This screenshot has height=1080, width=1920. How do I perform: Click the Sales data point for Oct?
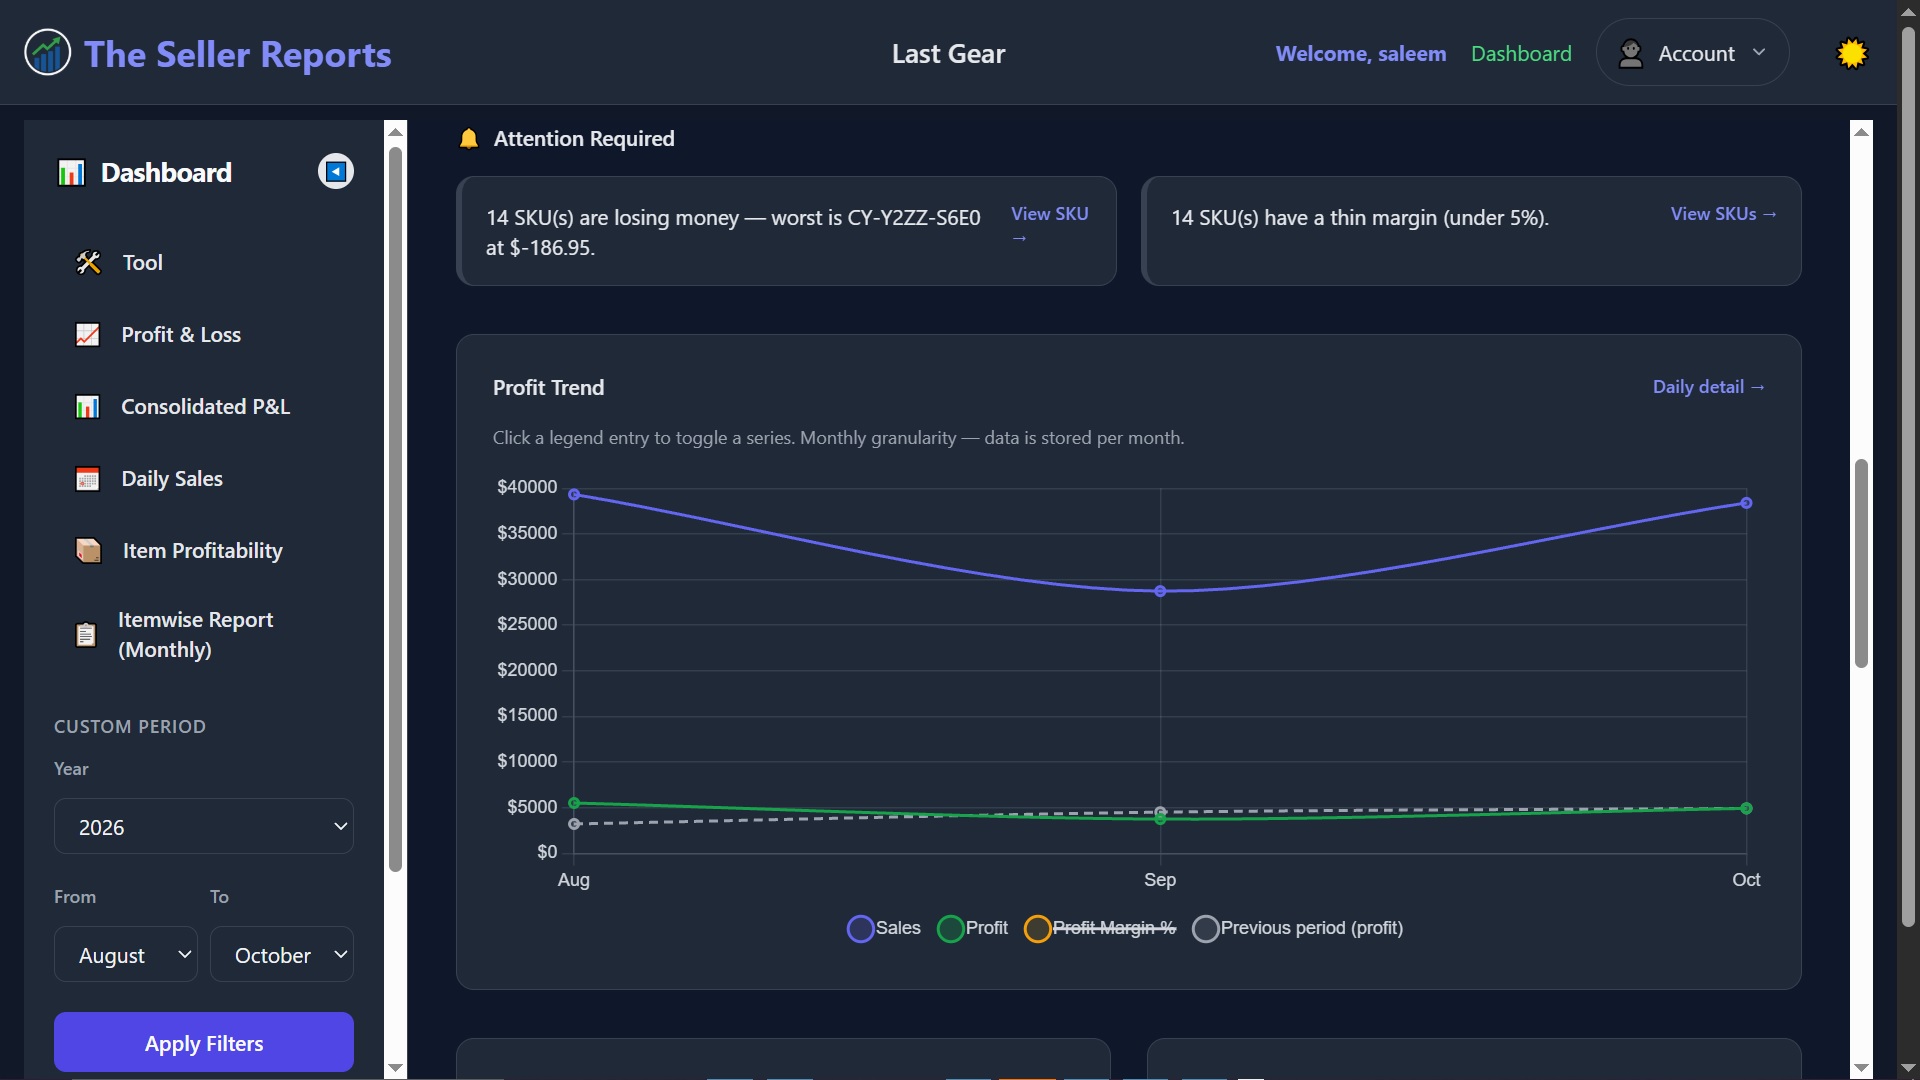point(1746,503)
